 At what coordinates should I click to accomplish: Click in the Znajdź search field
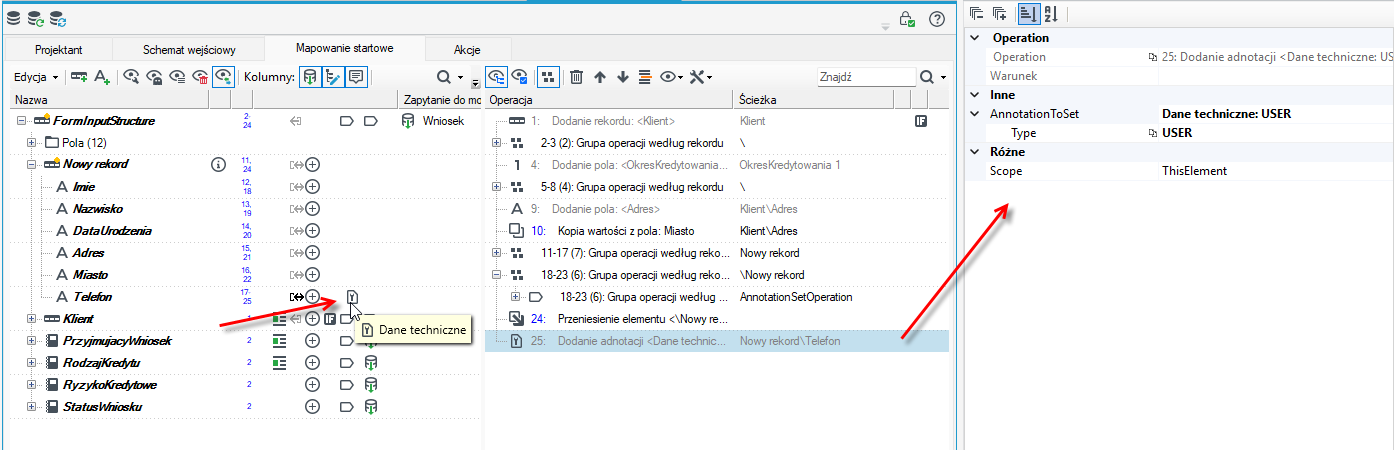tap(865, 77)
